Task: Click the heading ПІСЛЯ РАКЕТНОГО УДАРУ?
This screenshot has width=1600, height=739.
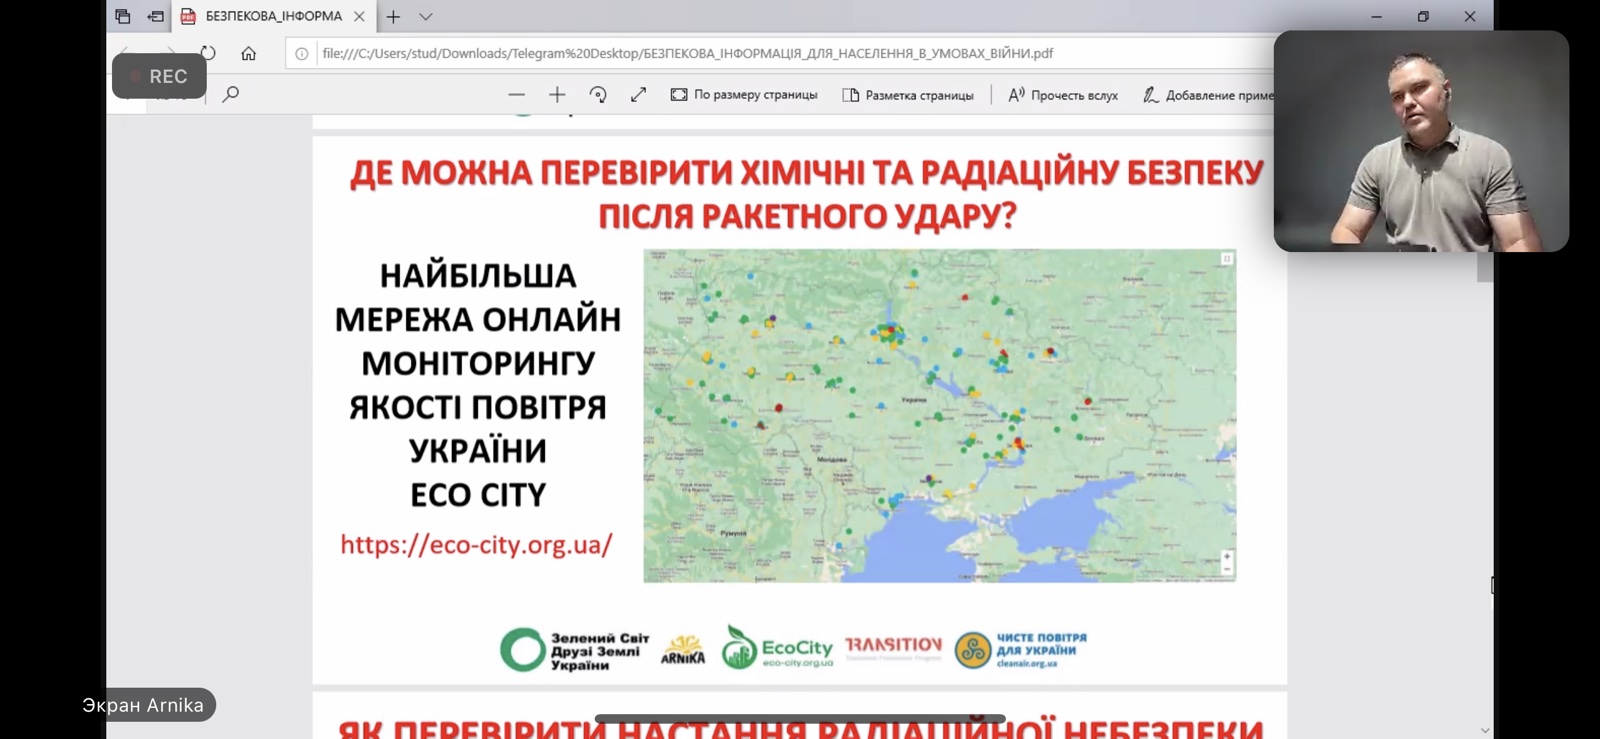Action: tap(807, 216)
